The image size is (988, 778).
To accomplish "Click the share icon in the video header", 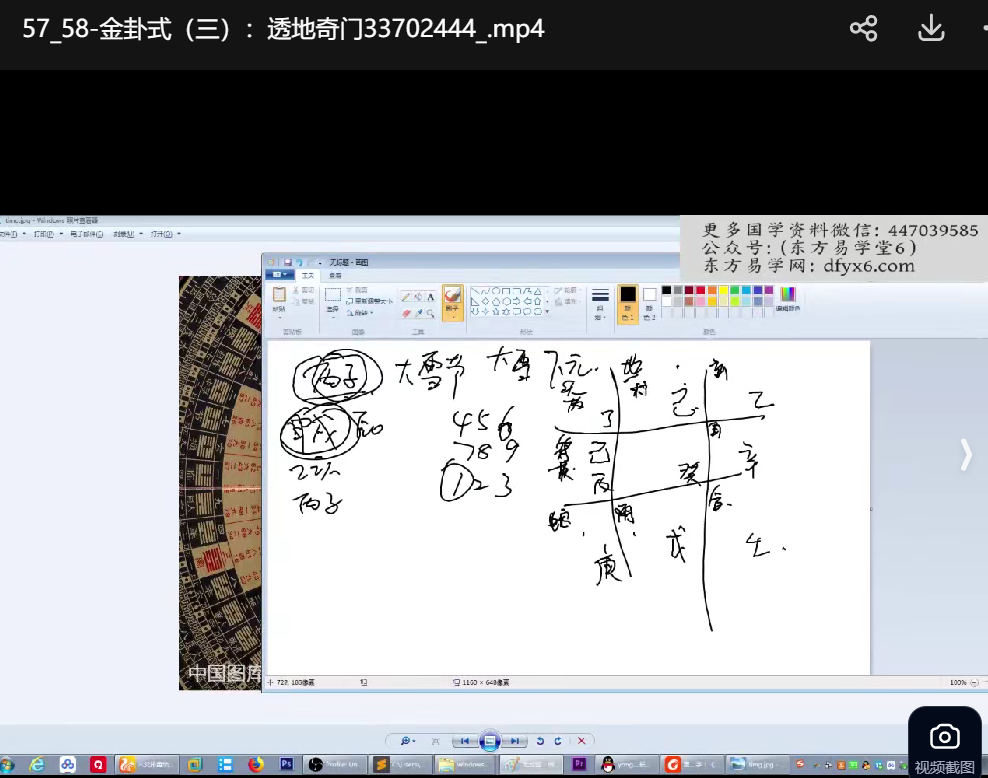I will (x=863, y=28).
